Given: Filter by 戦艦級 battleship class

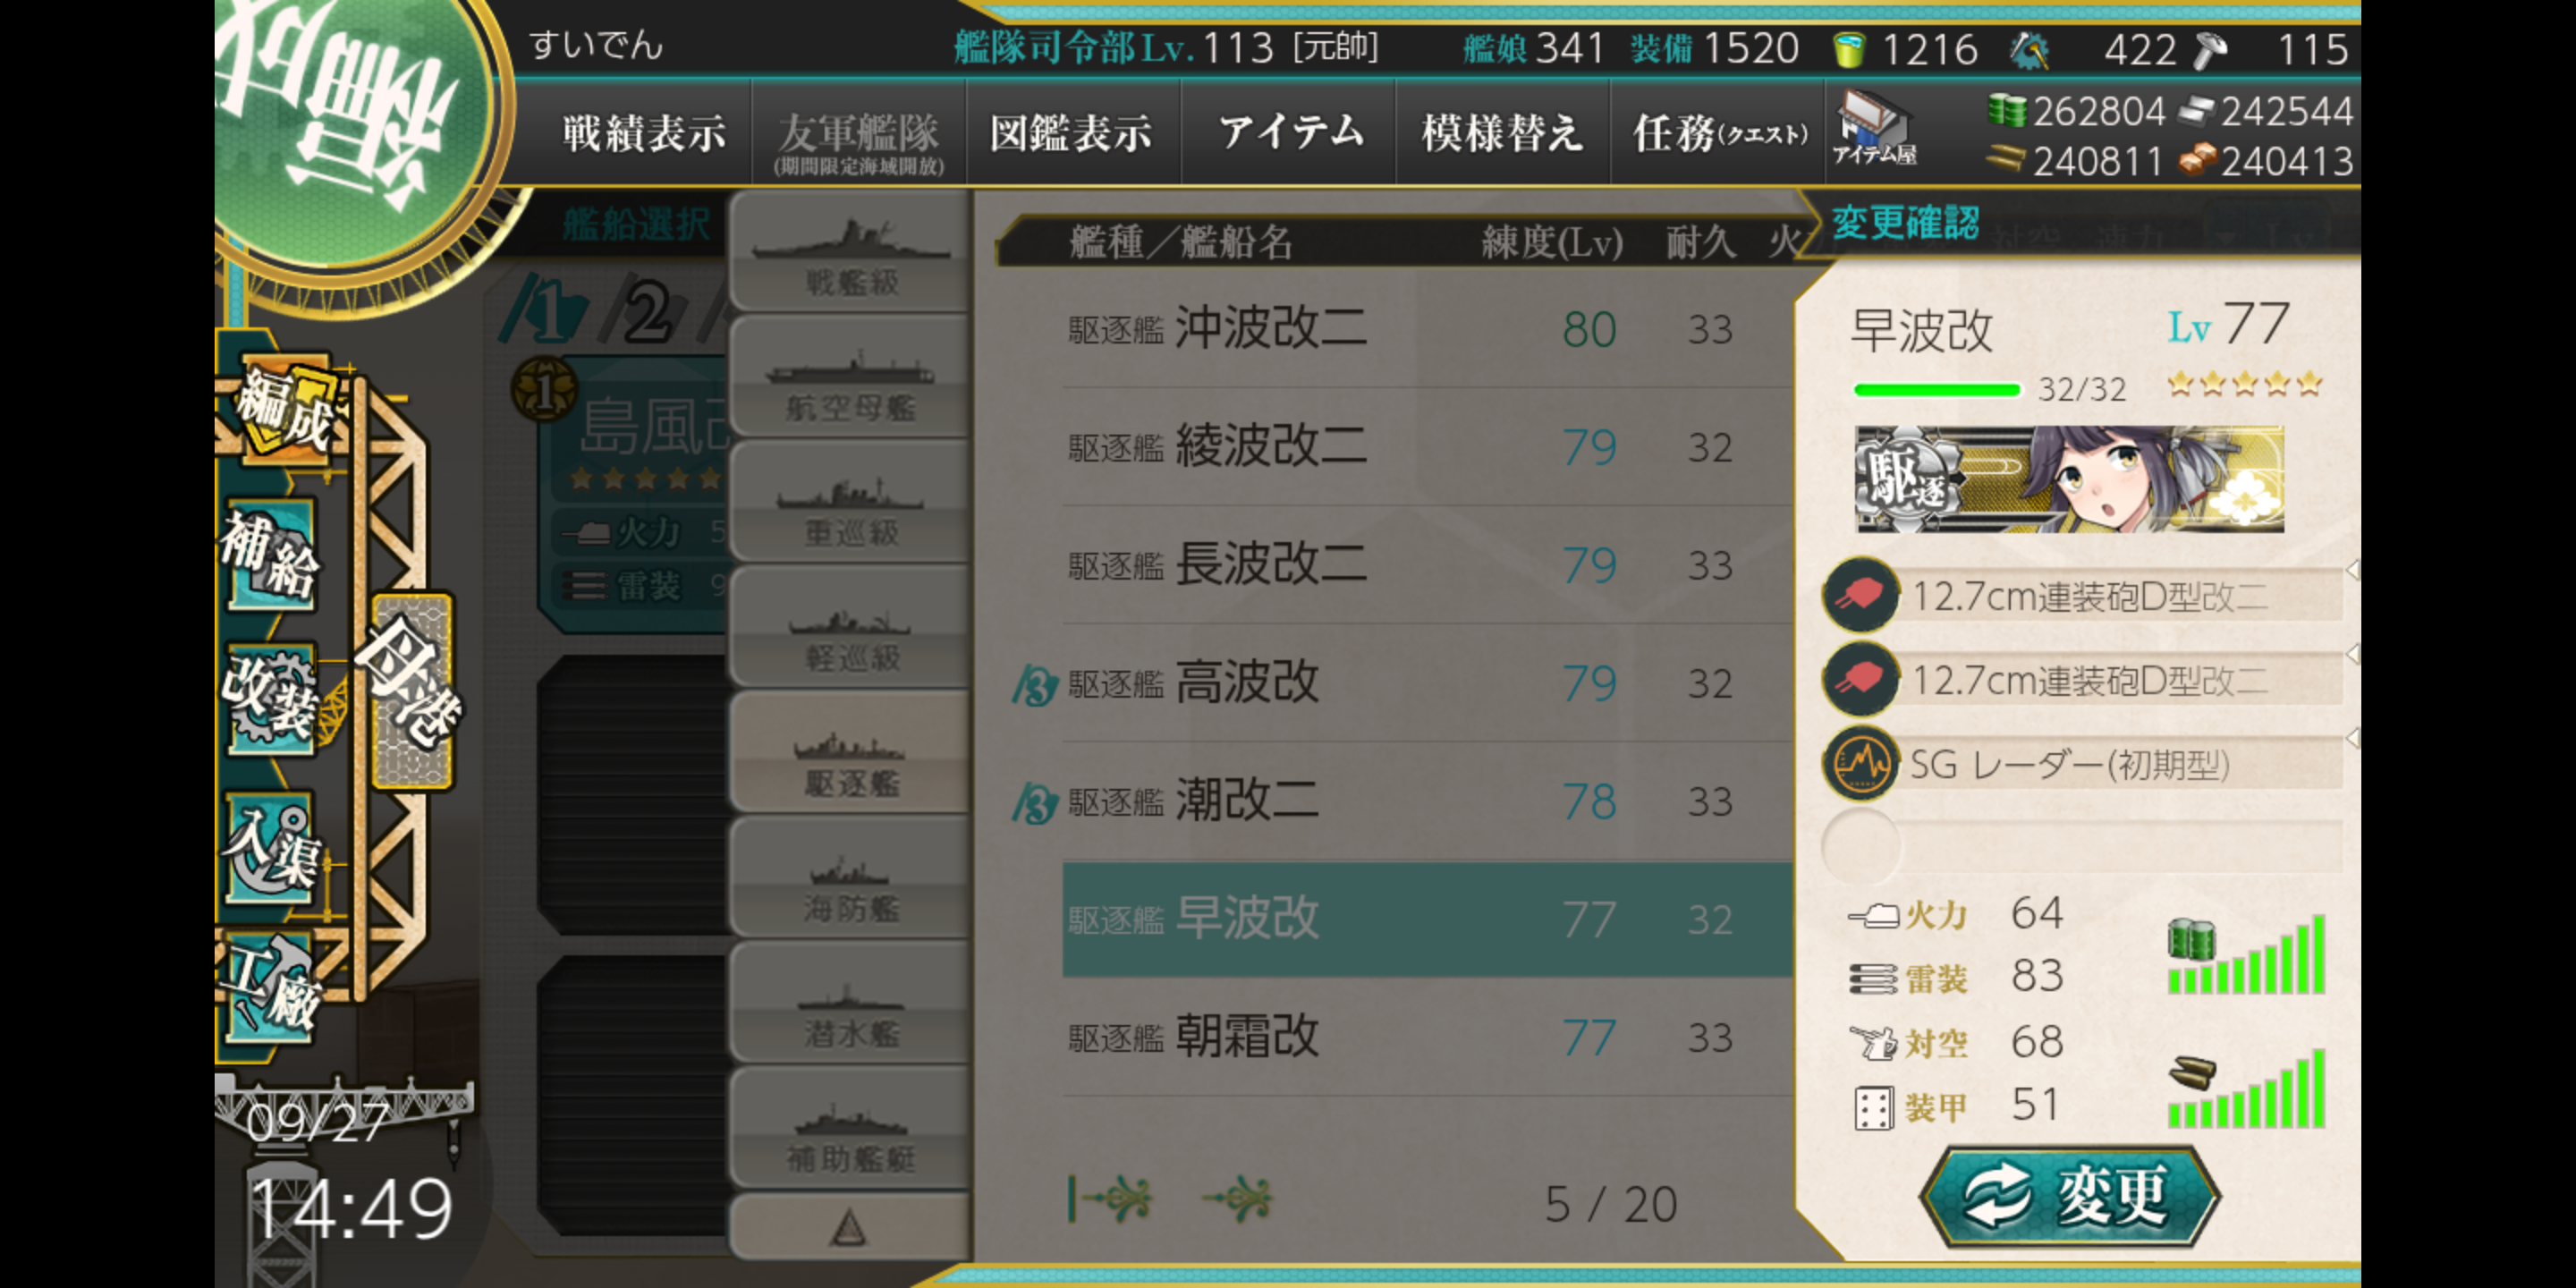Looking at the screenshot, I should click(x=850, y=252).
